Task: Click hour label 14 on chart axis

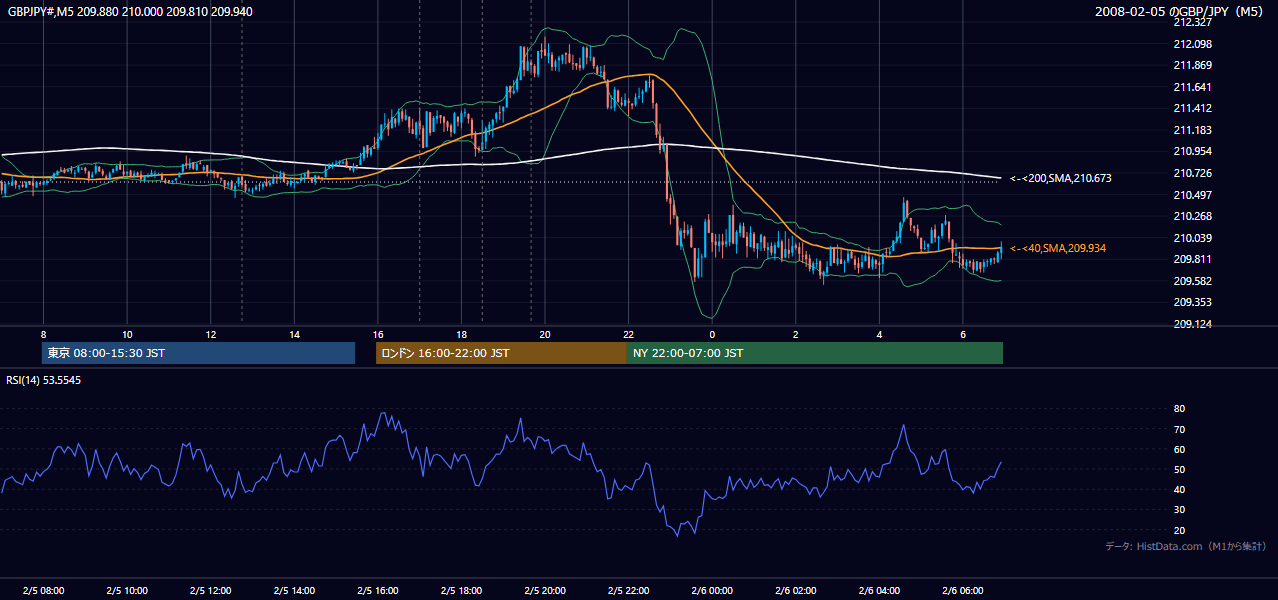Action: pos(294,334)
